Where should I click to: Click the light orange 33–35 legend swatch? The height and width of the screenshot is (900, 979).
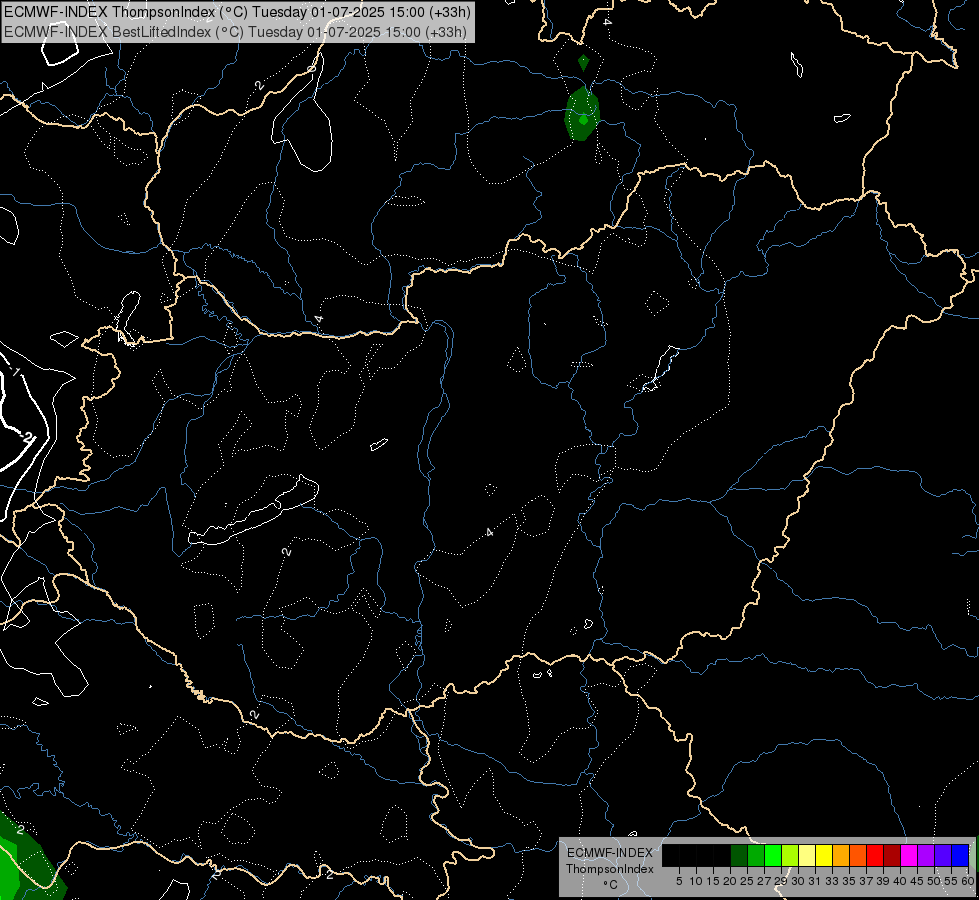(x=841, y=855)
